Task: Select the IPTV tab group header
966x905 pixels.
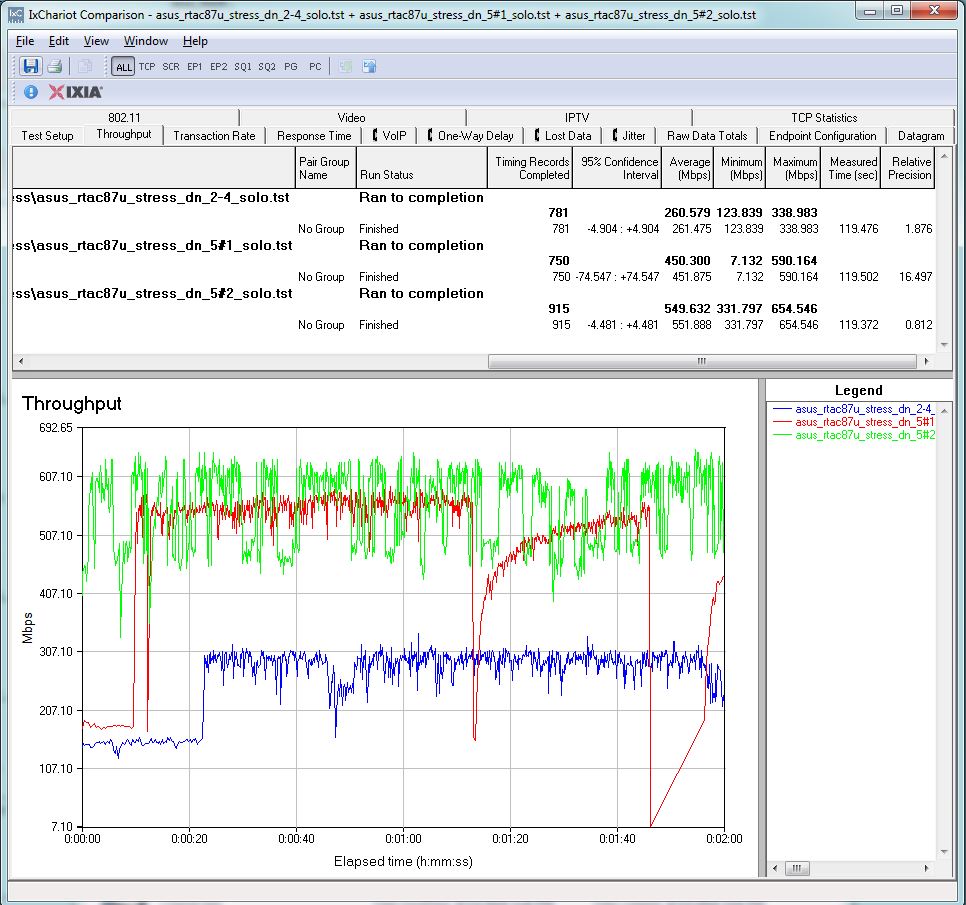Action: click(x=577, y=117)
